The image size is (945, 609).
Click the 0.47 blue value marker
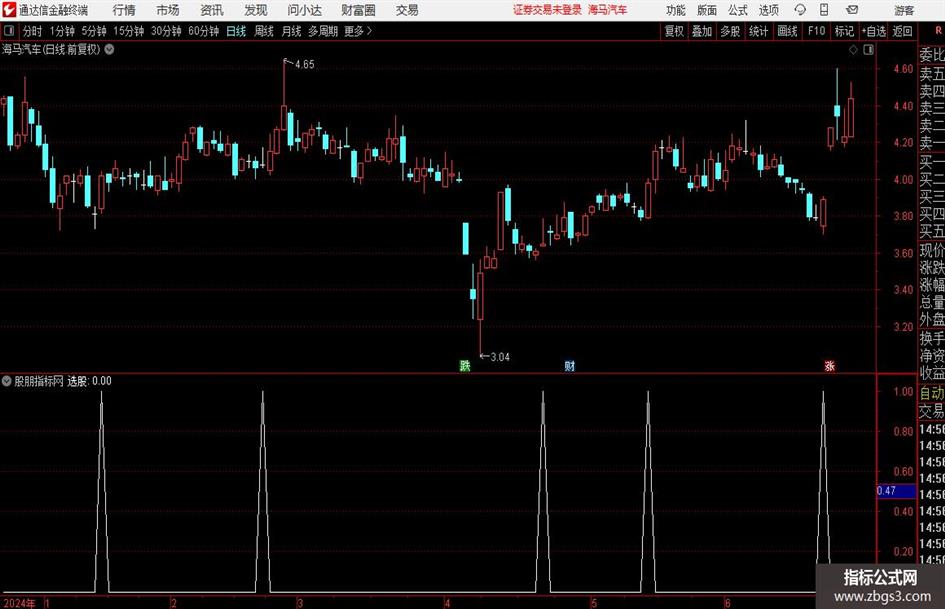click(896, 491)
